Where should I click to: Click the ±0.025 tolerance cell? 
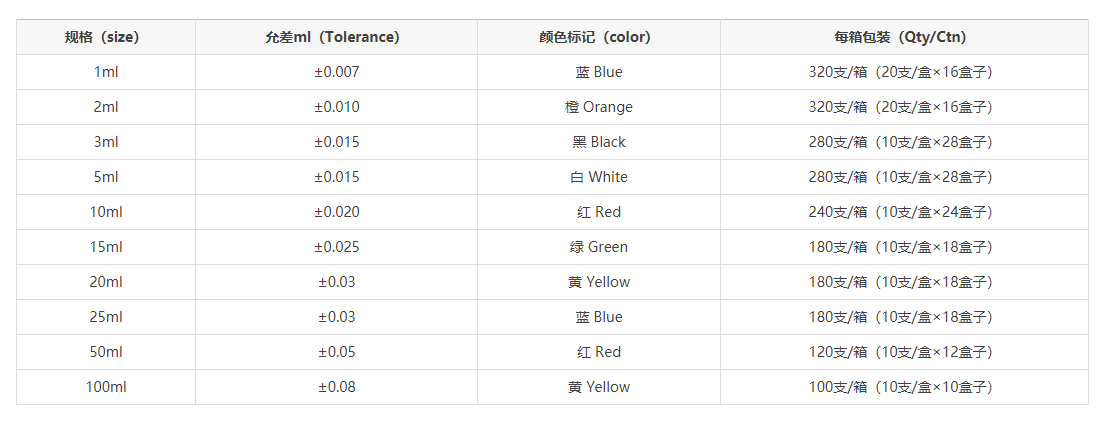[336, 247]
